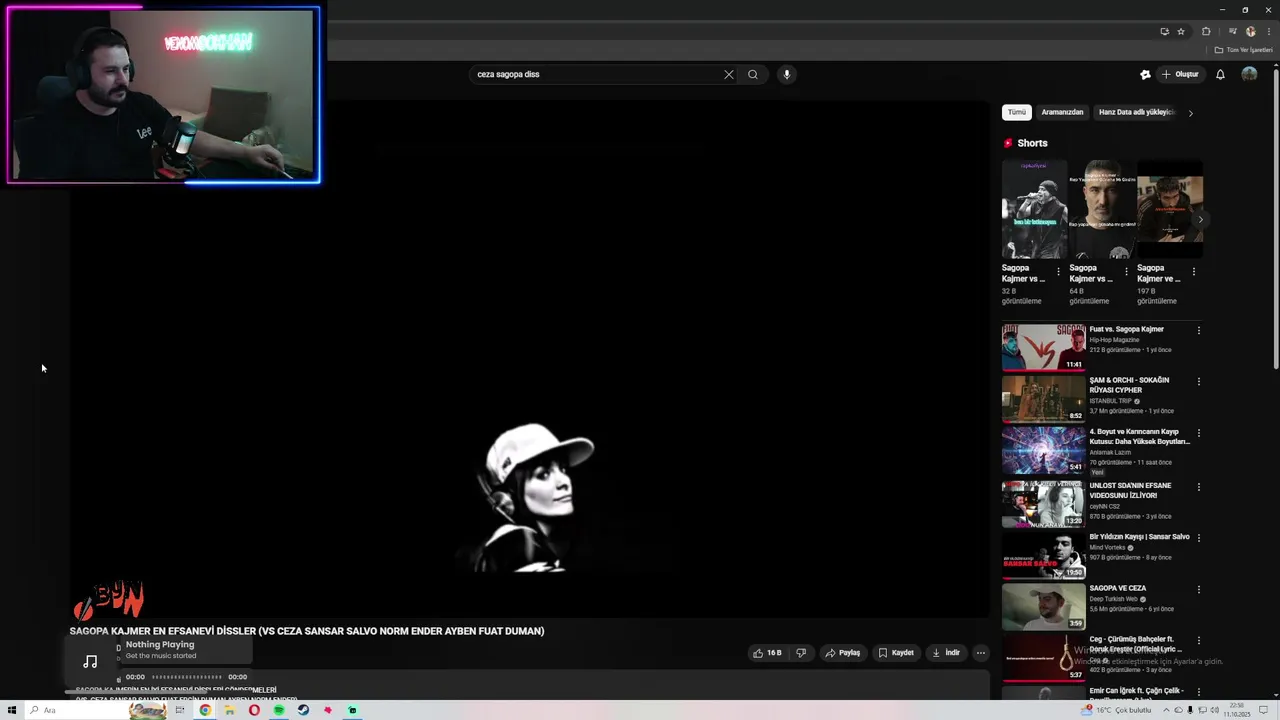Image resolution: width=1280 pixels, height=720 pixels.
Task: Open options for ŞAM & ORCHI video
Action: coord(1199,381)
